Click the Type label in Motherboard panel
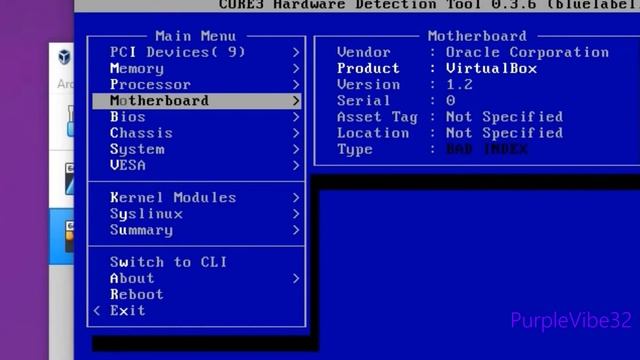640x360 pixels. 355,149
